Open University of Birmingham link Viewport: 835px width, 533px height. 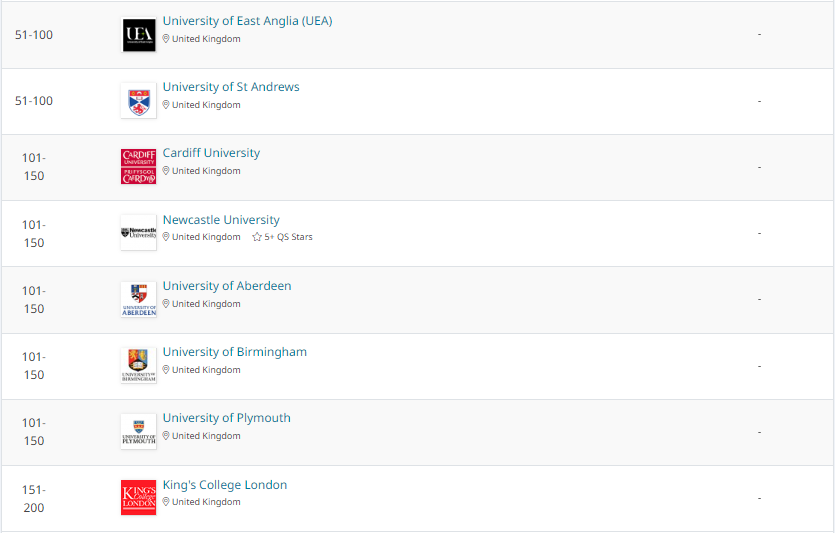pos(235,352)
